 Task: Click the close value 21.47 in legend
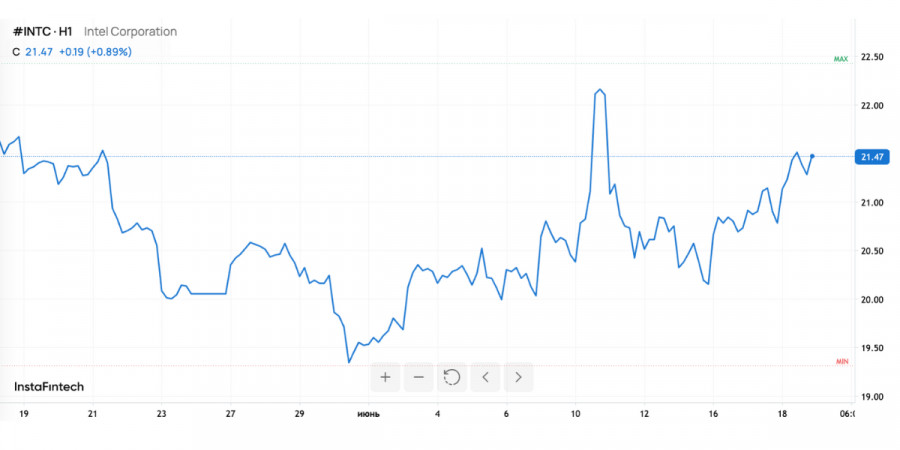tap(39, 52)
